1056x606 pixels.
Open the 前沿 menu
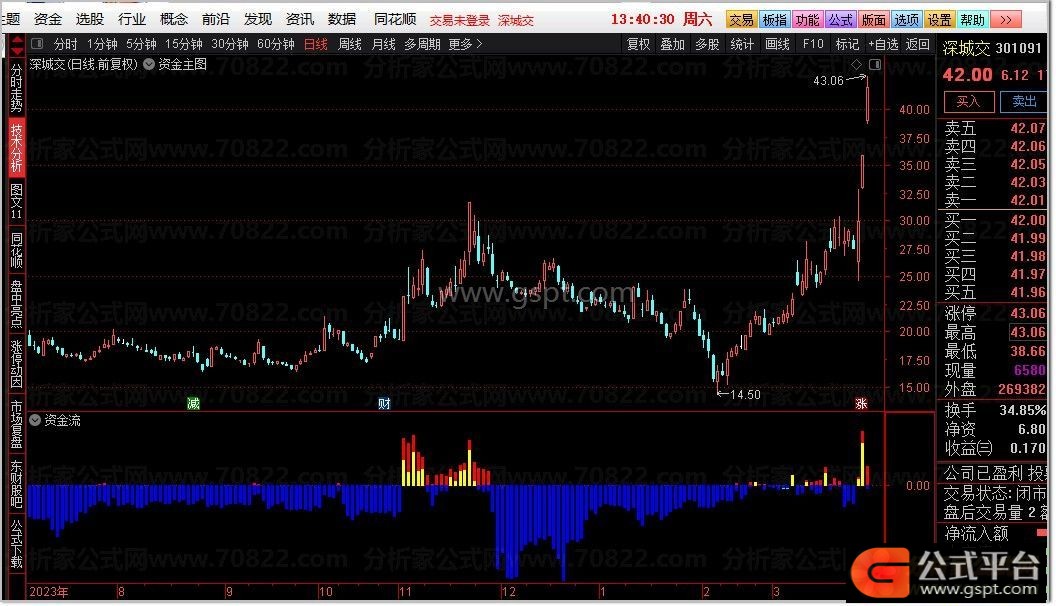point(216,19)
